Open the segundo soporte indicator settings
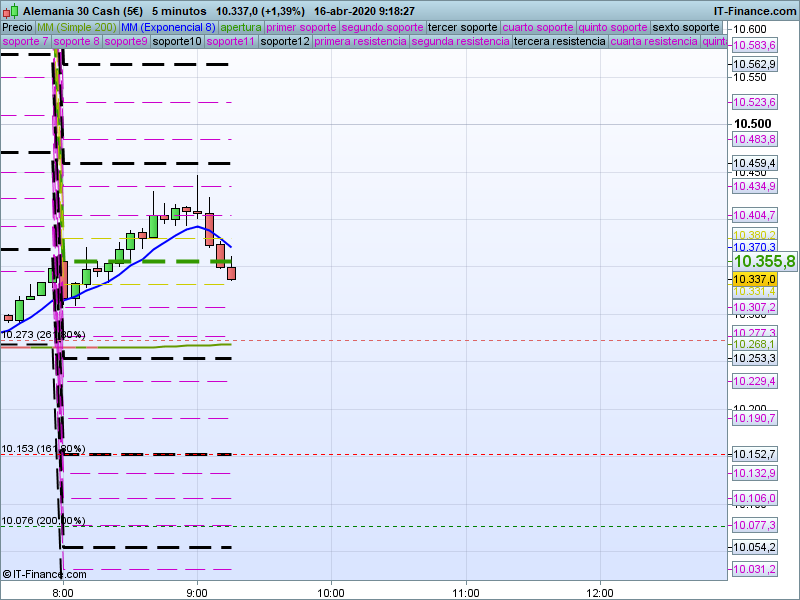800x600 pixels. tap(382, 27)
